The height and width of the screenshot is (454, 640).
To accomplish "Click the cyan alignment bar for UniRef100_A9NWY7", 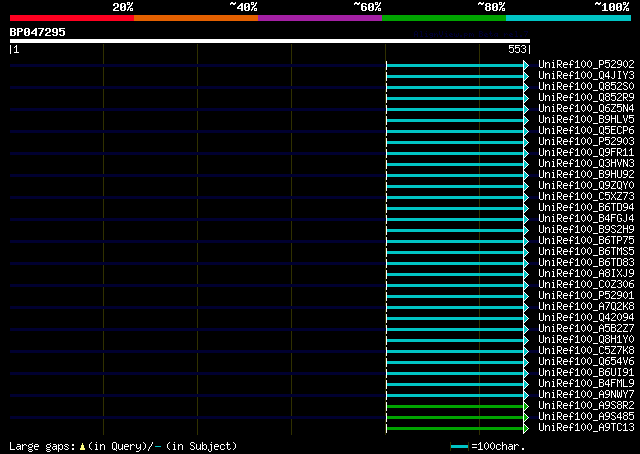I will click(x=455, y=396).
